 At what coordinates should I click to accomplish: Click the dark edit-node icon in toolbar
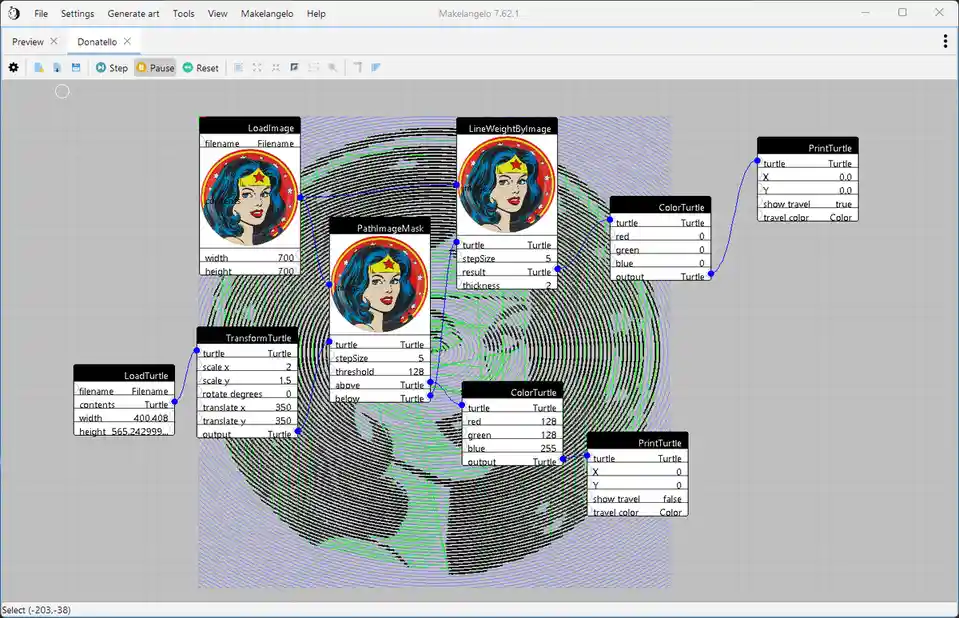[294, 67]
